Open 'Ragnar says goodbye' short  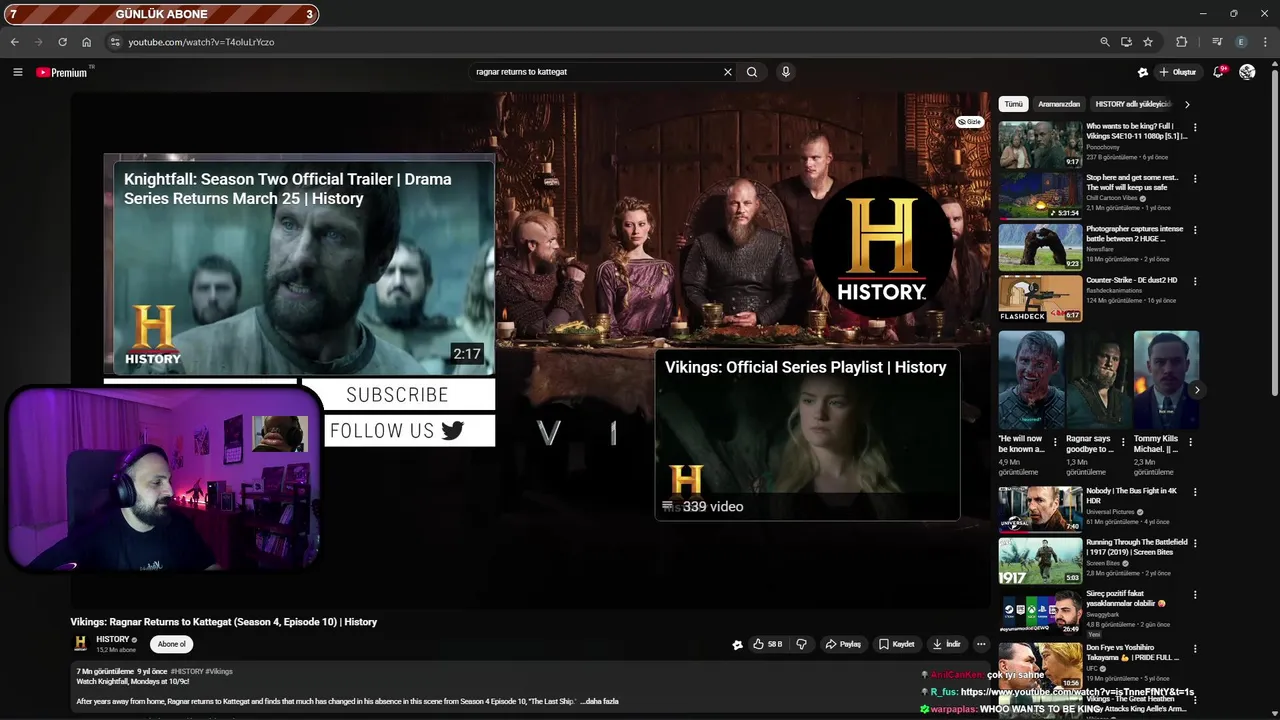click(x=1098, y=380)
